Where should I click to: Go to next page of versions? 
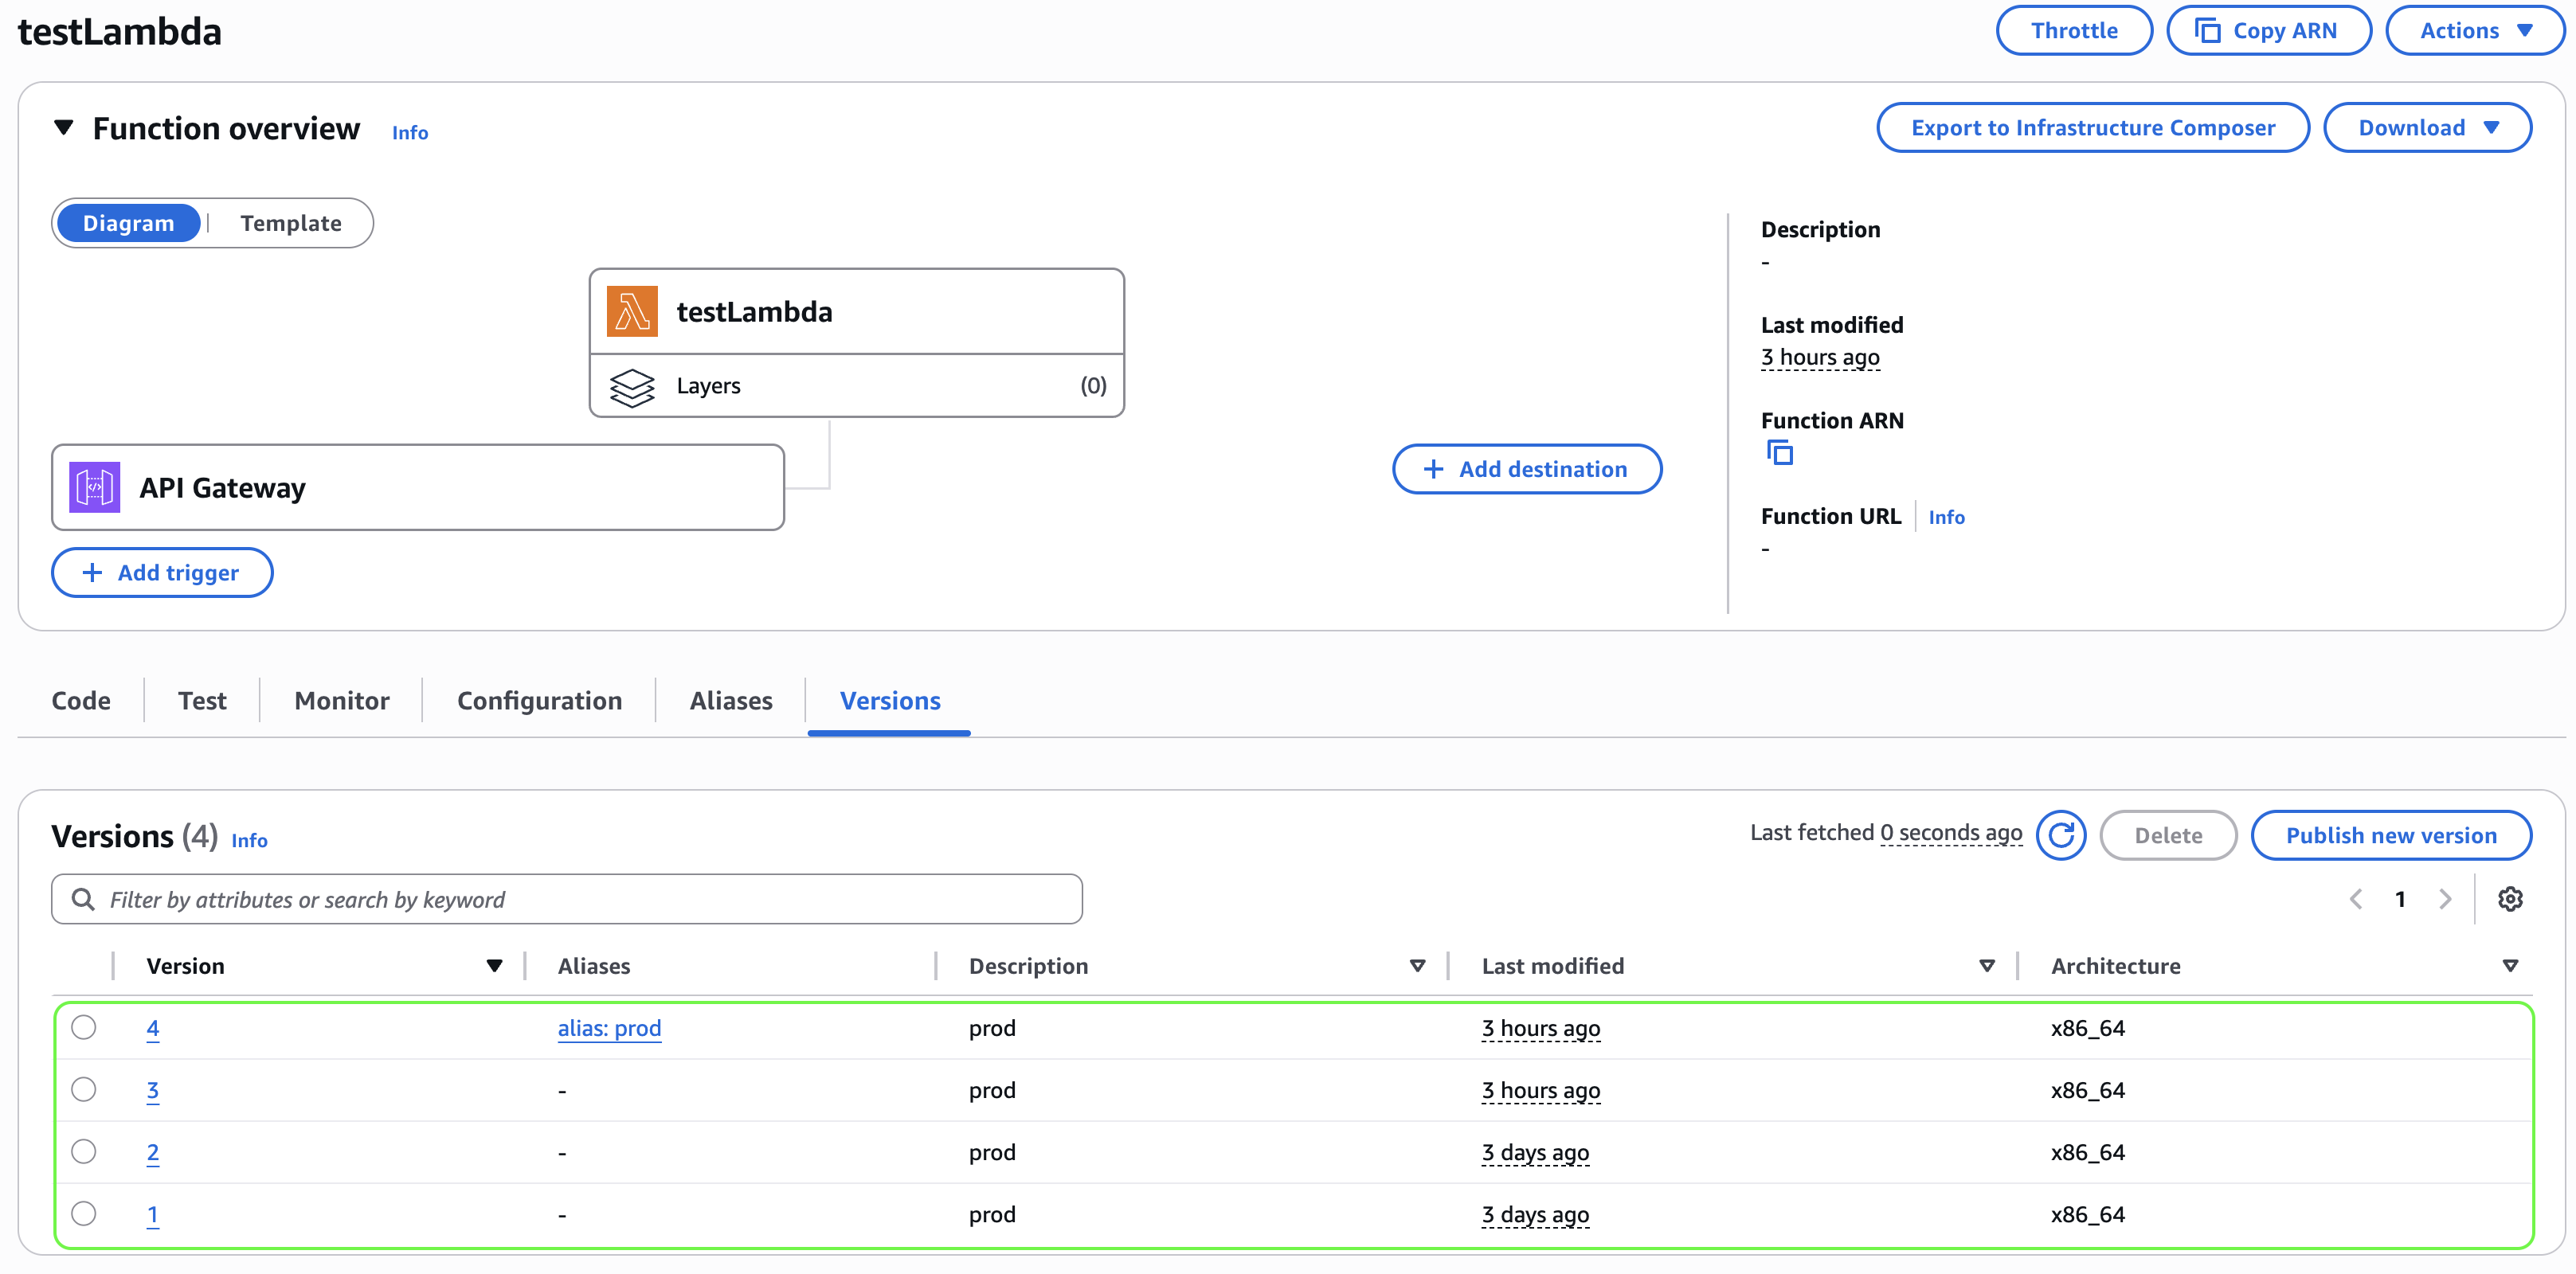(x=2445, y=899)
